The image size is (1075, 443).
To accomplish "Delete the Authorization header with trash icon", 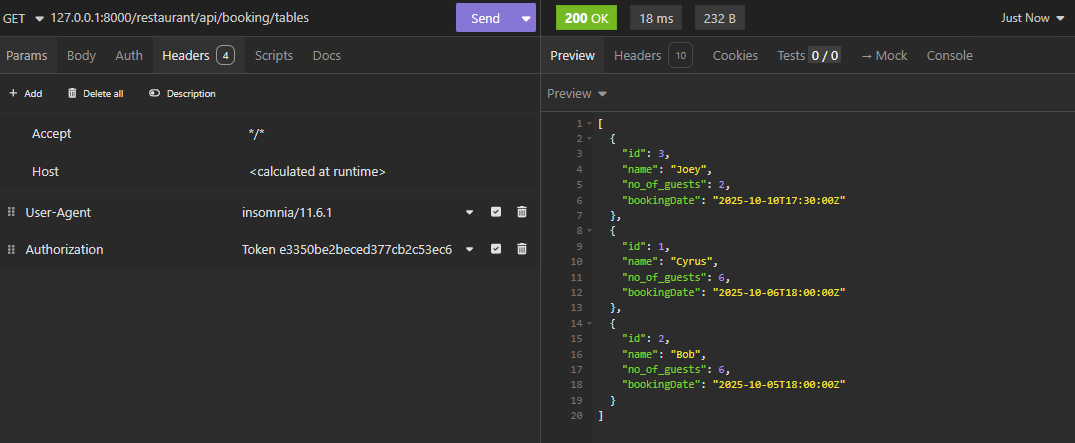I will [x=522, y=249].
